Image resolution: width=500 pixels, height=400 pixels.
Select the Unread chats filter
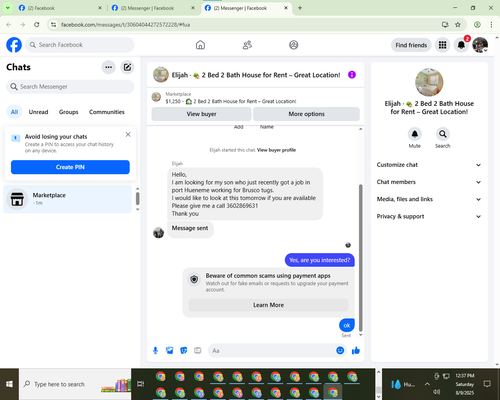[38, 112]
